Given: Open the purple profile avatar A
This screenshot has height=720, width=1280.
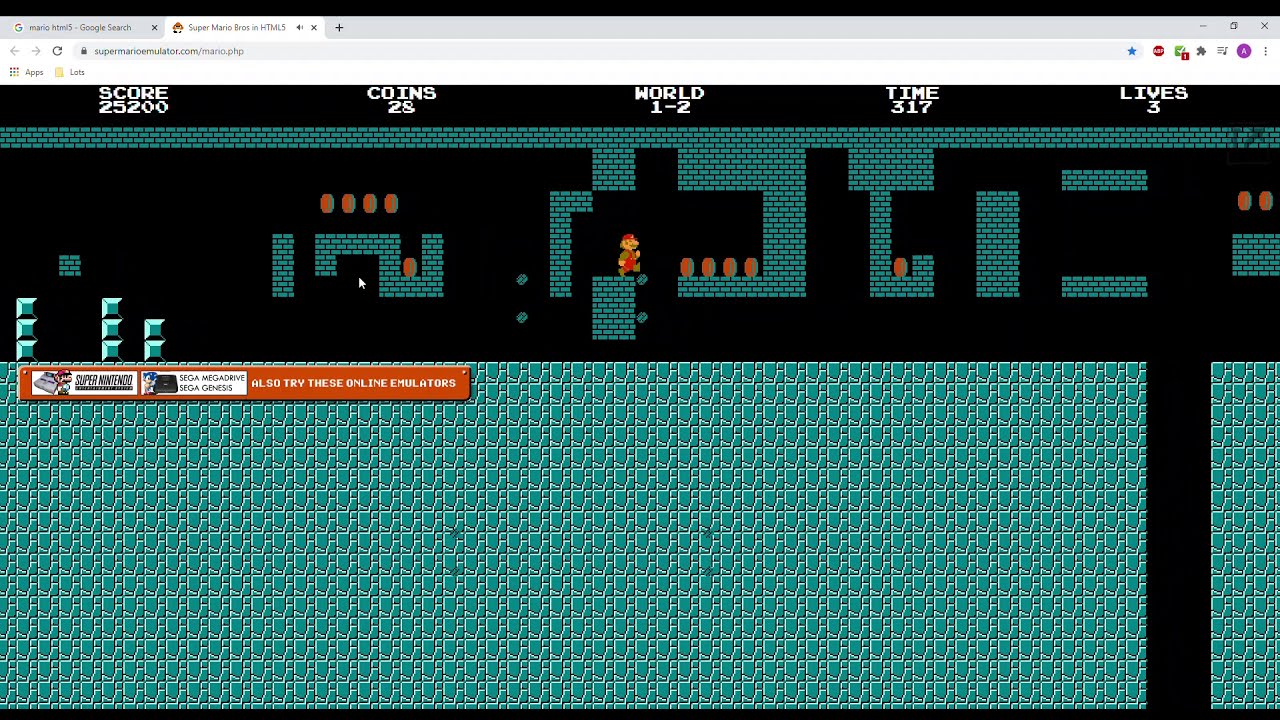Looking at the screenshot, I should click(1244, 51).
